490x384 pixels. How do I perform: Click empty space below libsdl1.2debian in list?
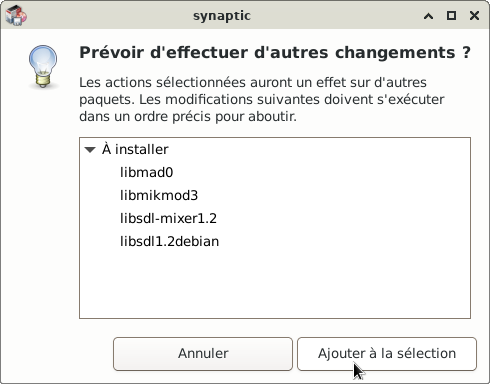(275, 285)
